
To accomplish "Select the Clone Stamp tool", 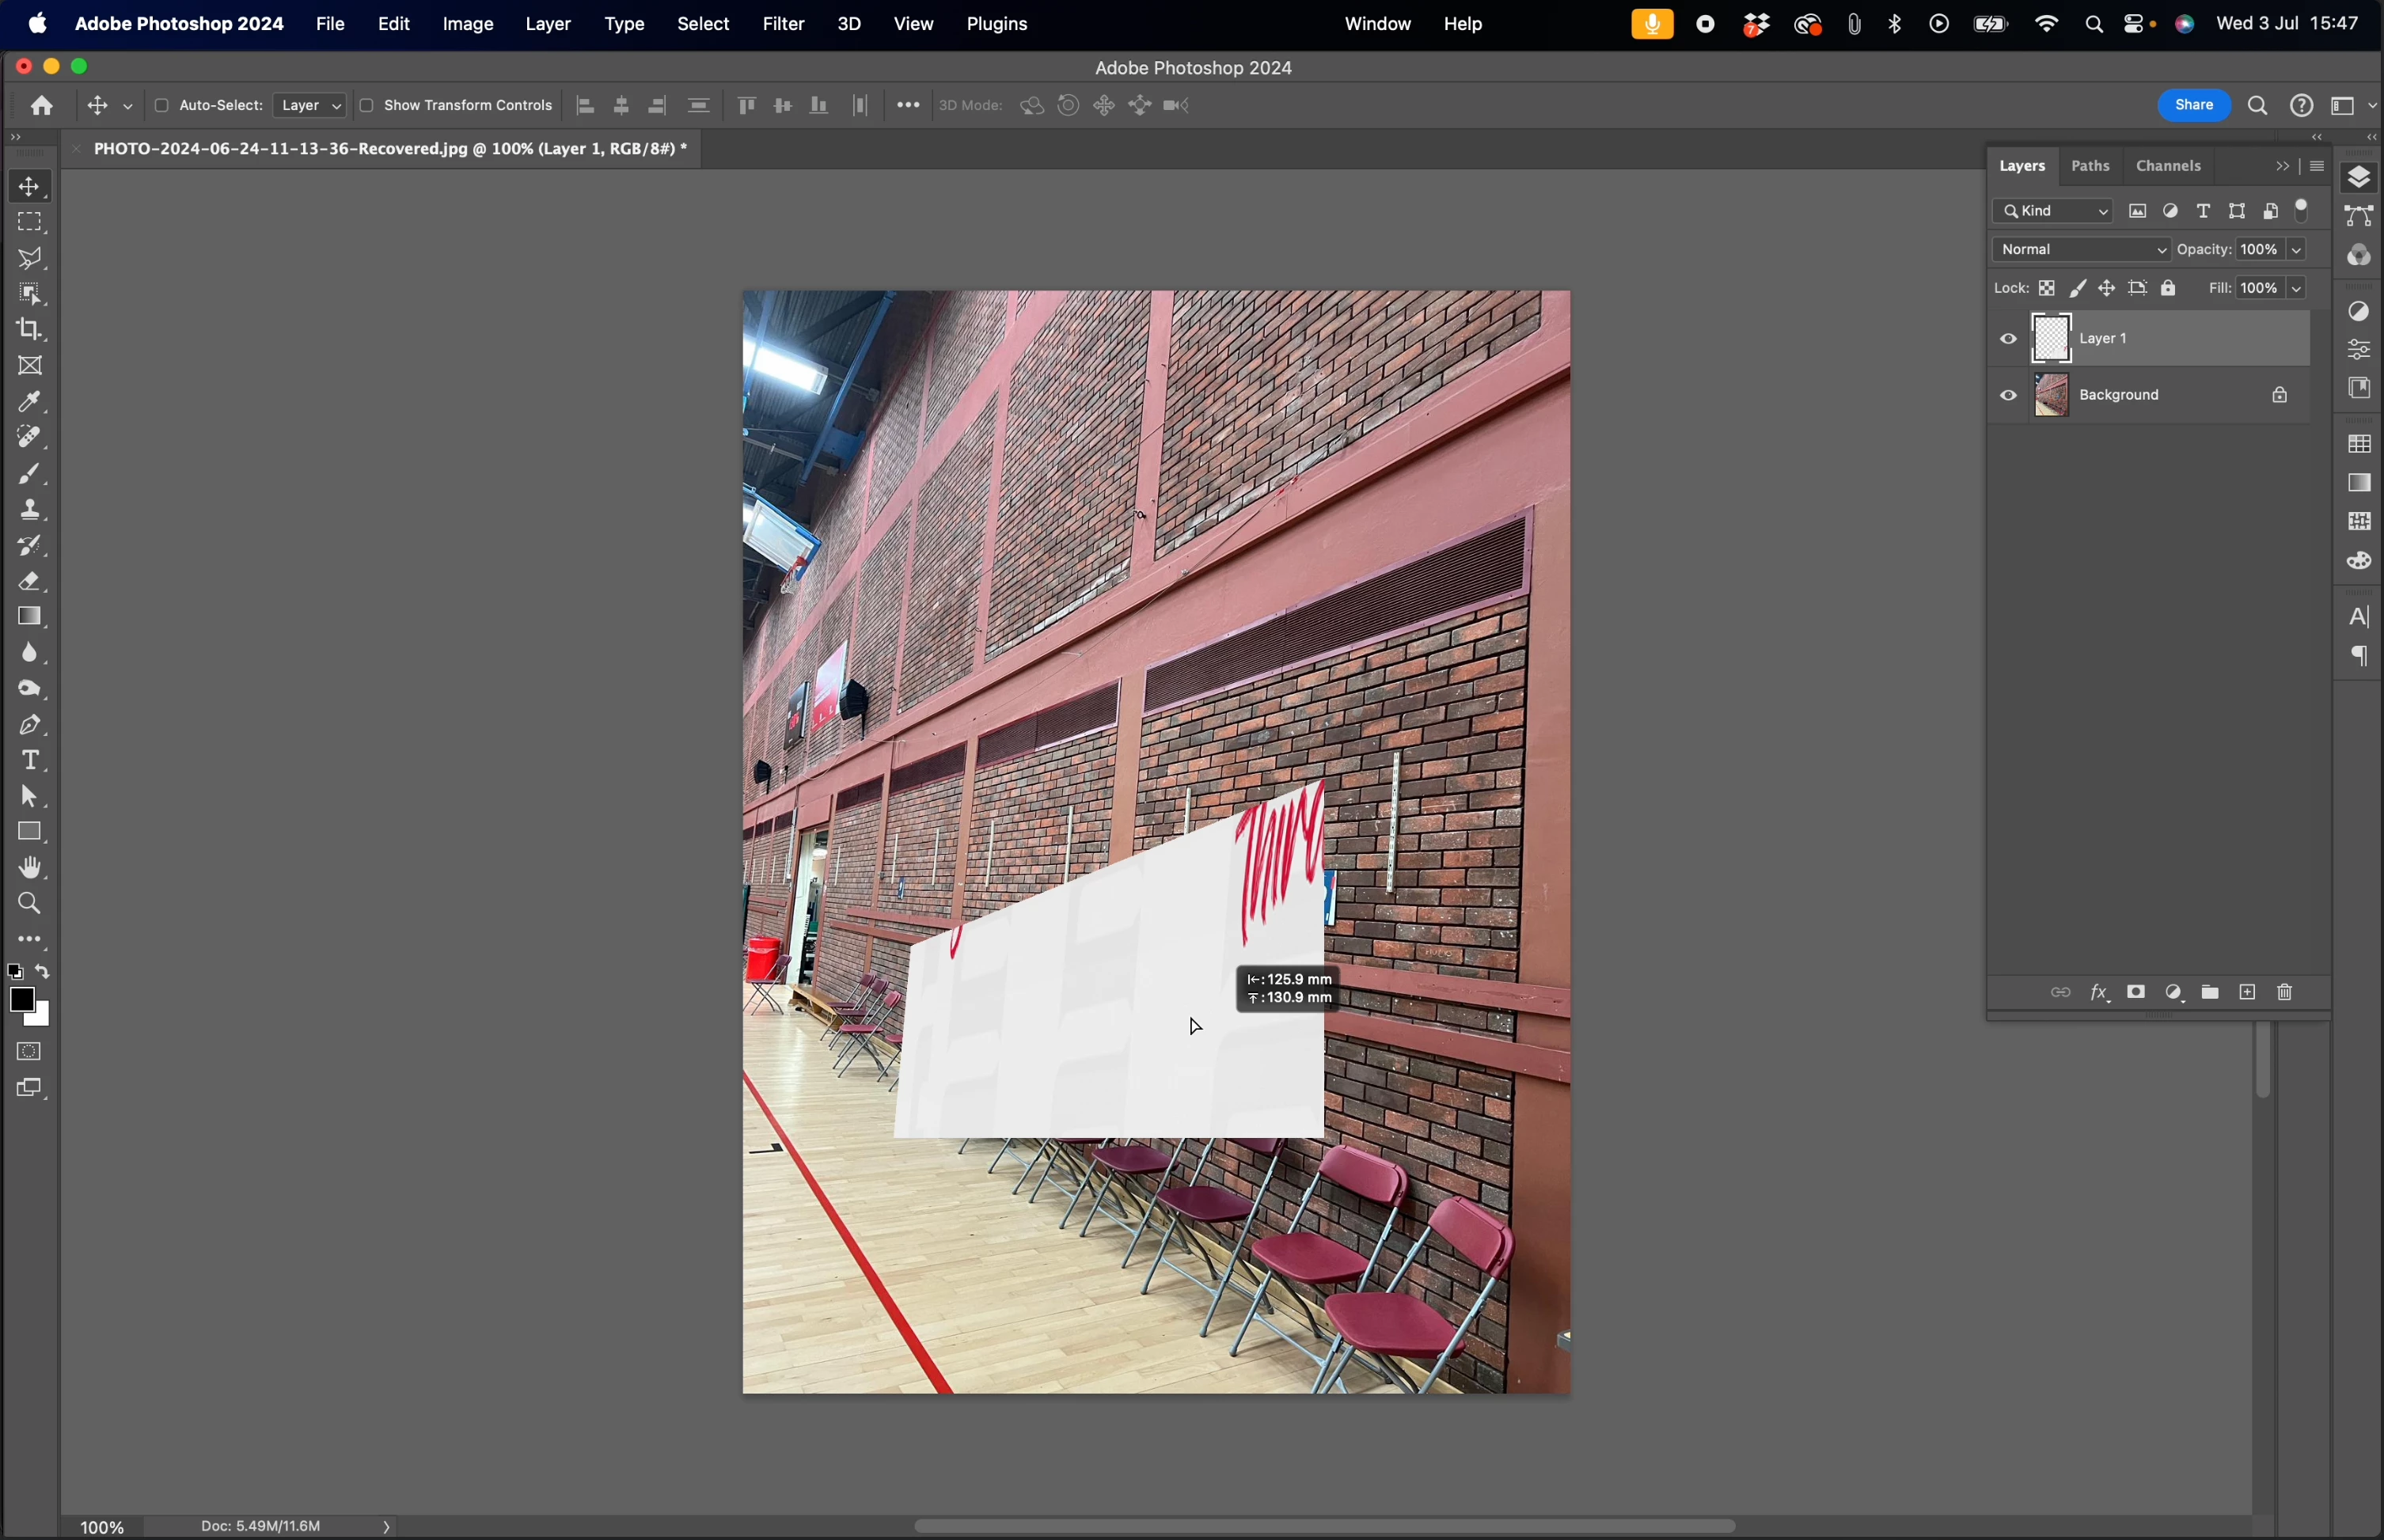I will coord(30,510).
